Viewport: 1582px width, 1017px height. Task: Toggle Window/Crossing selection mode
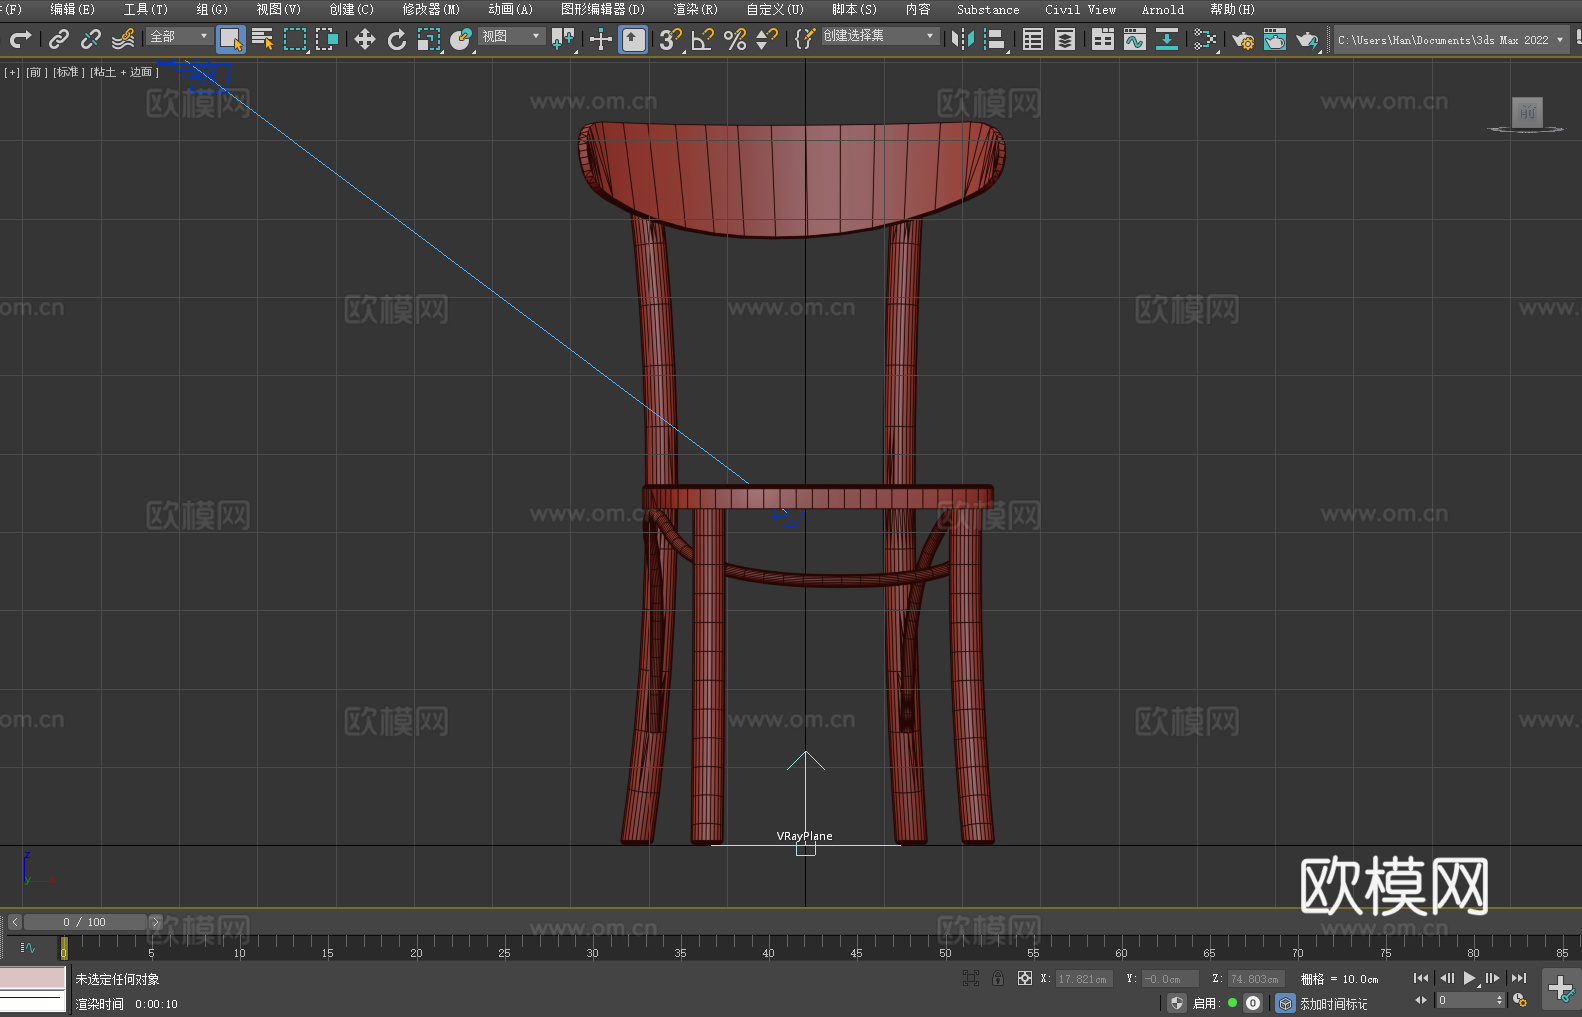point(327,39)
